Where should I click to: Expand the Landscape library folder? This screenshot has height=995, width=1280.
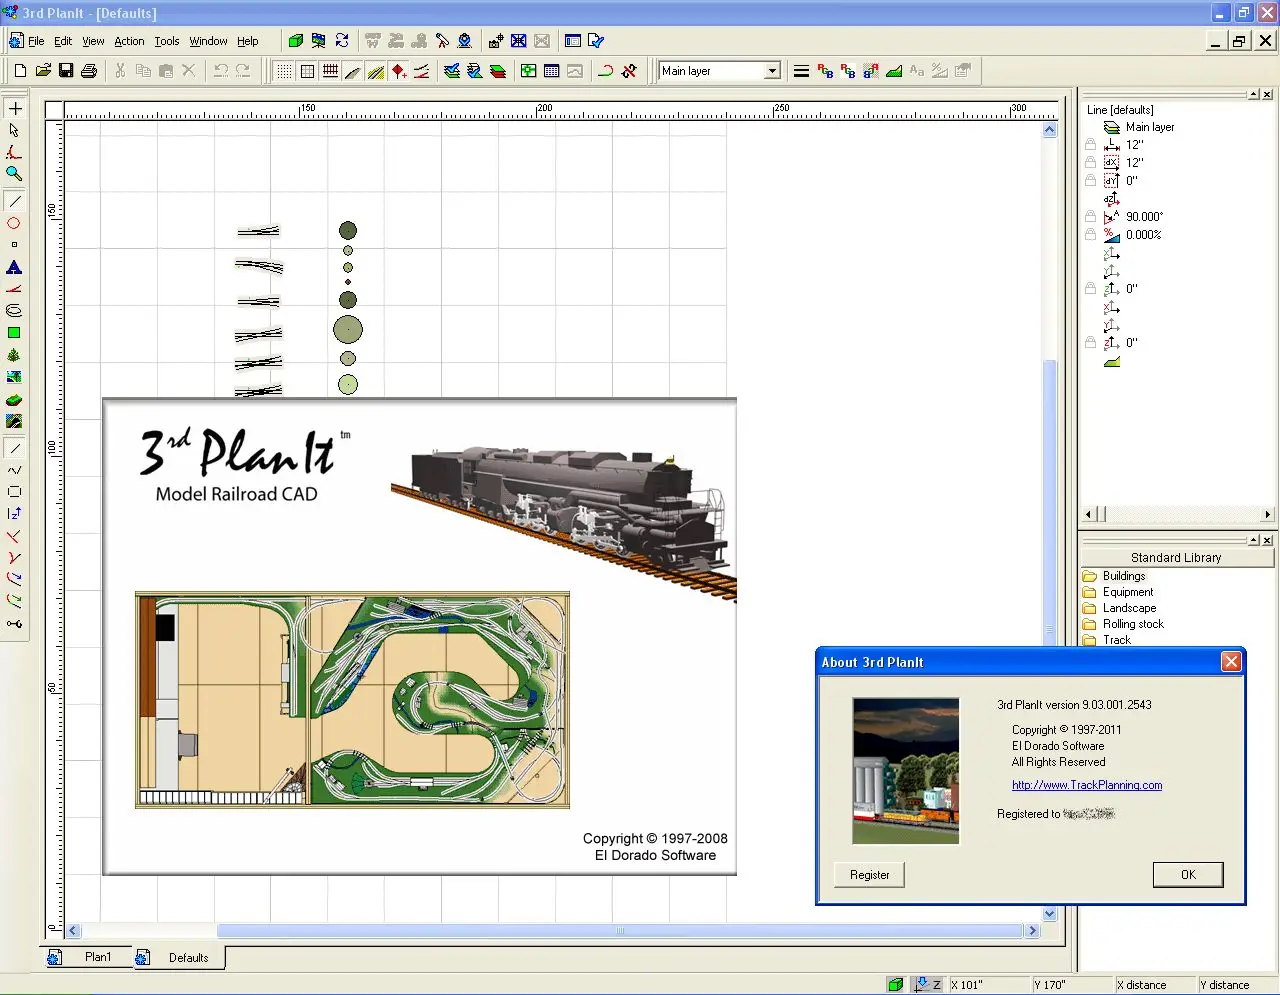coord(1119,608)
